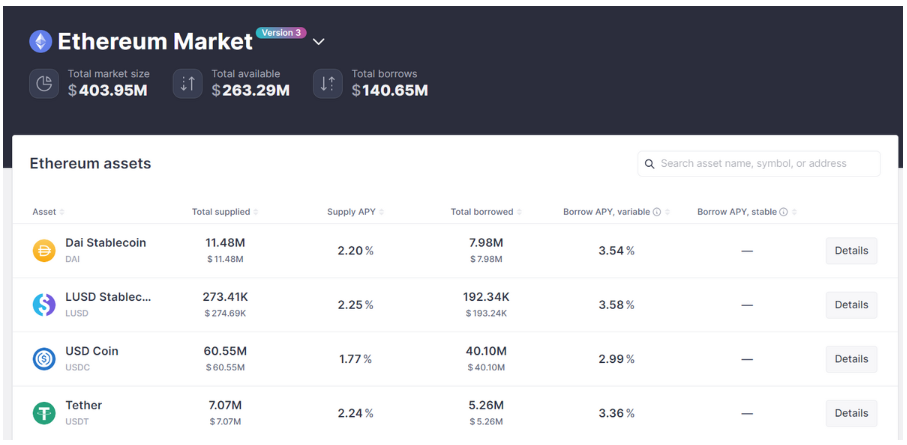
Task: Click the info icon next to Borrow APY, stable
Action: coord(783,212)
